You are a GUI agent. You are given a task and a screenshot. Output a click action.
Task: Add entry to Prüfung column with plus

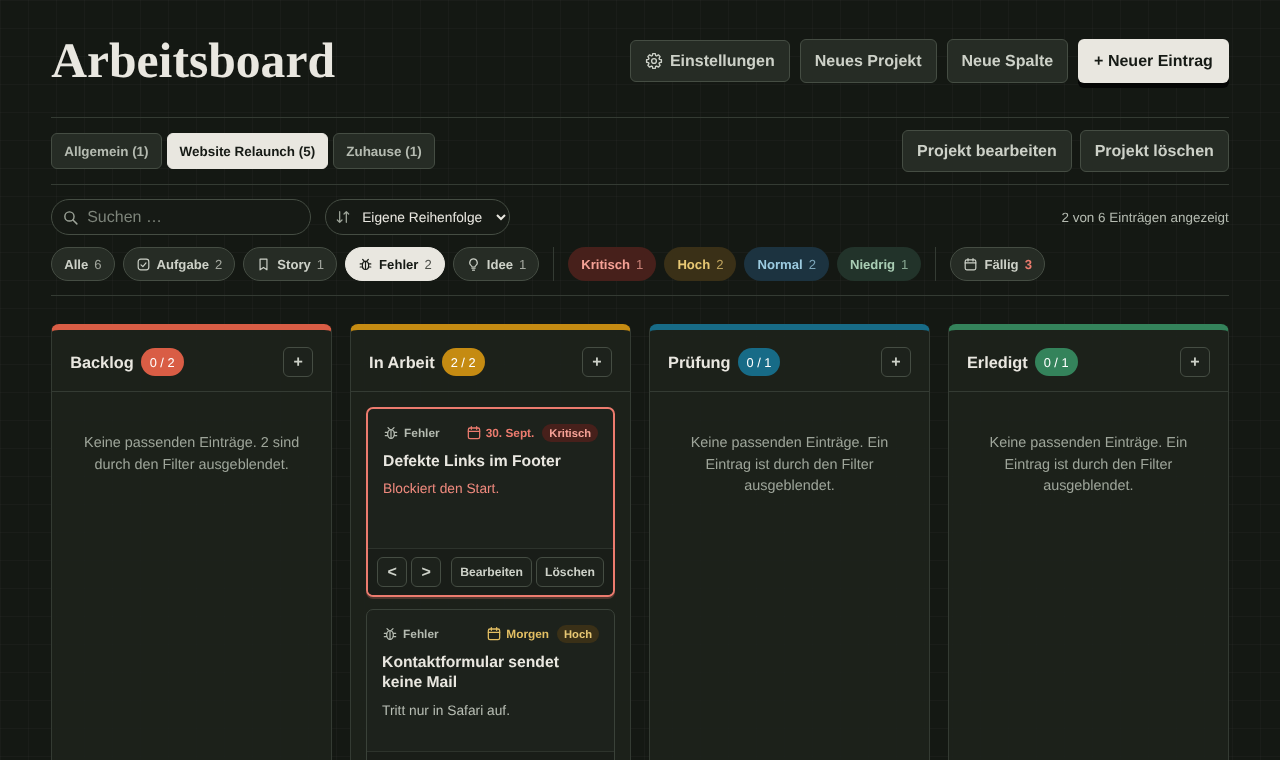pos(896,362)
